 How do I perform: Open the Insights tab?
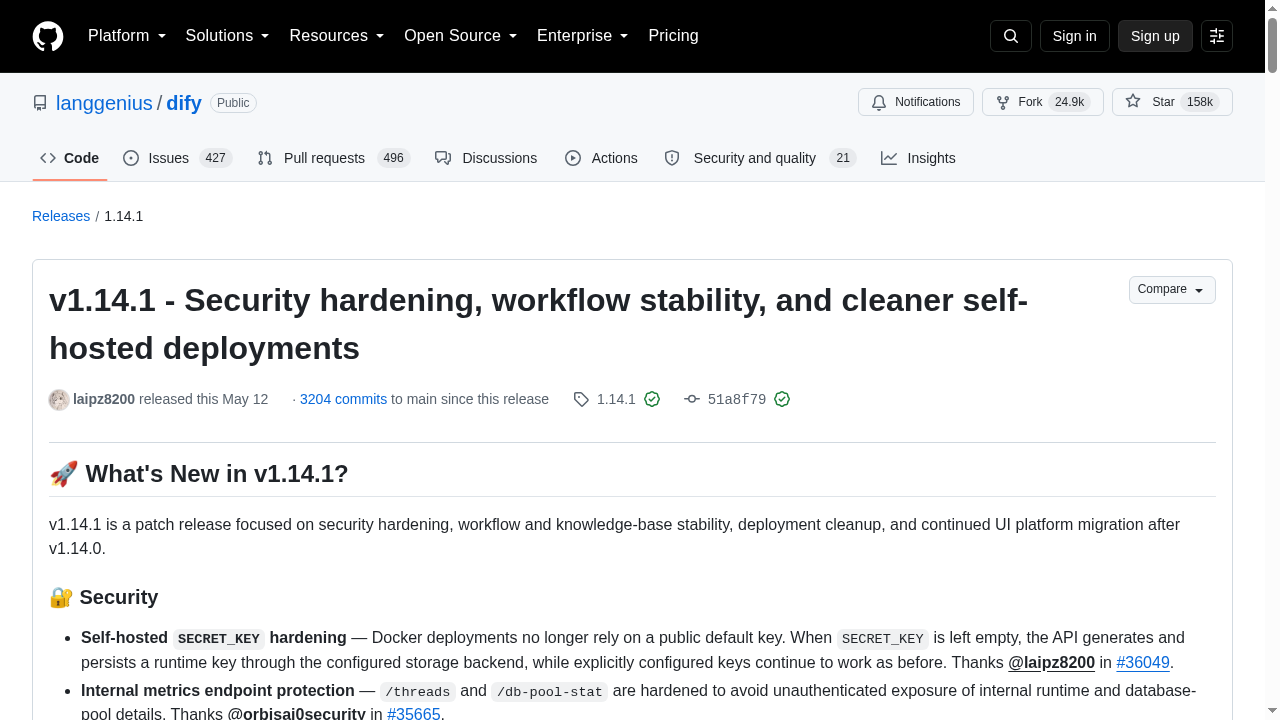[x=918, y=158]
